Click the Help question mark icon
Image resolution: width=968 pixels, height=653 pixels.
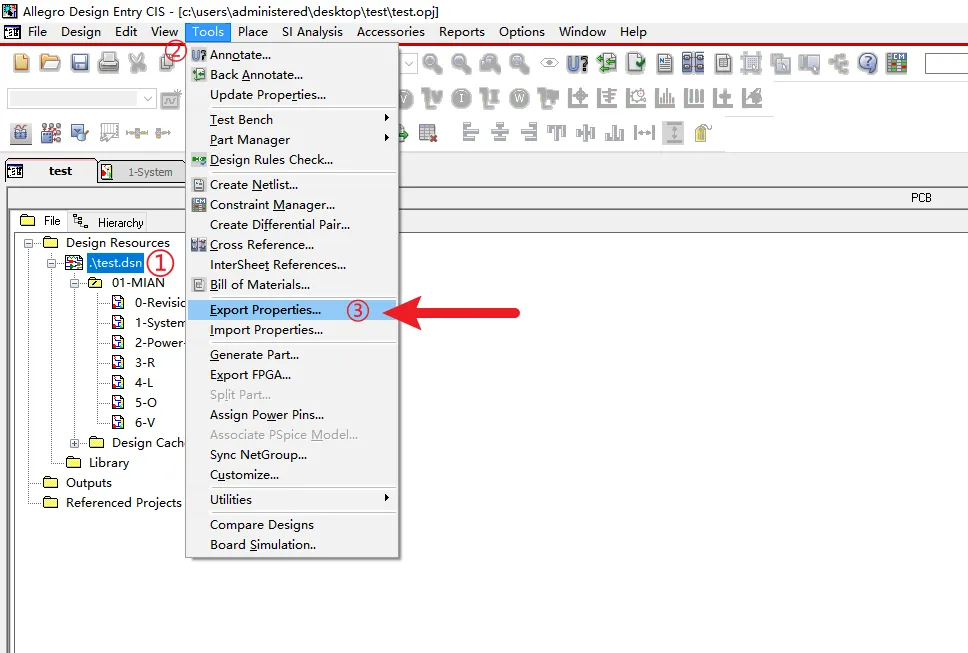867,63
